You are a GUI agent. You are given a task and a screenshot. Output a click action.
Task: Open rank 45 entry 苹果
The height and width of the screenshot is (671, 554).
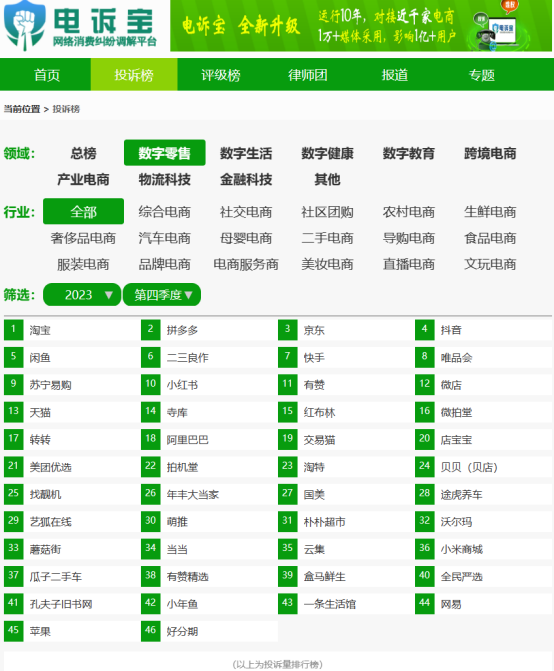tap(71, 631)
